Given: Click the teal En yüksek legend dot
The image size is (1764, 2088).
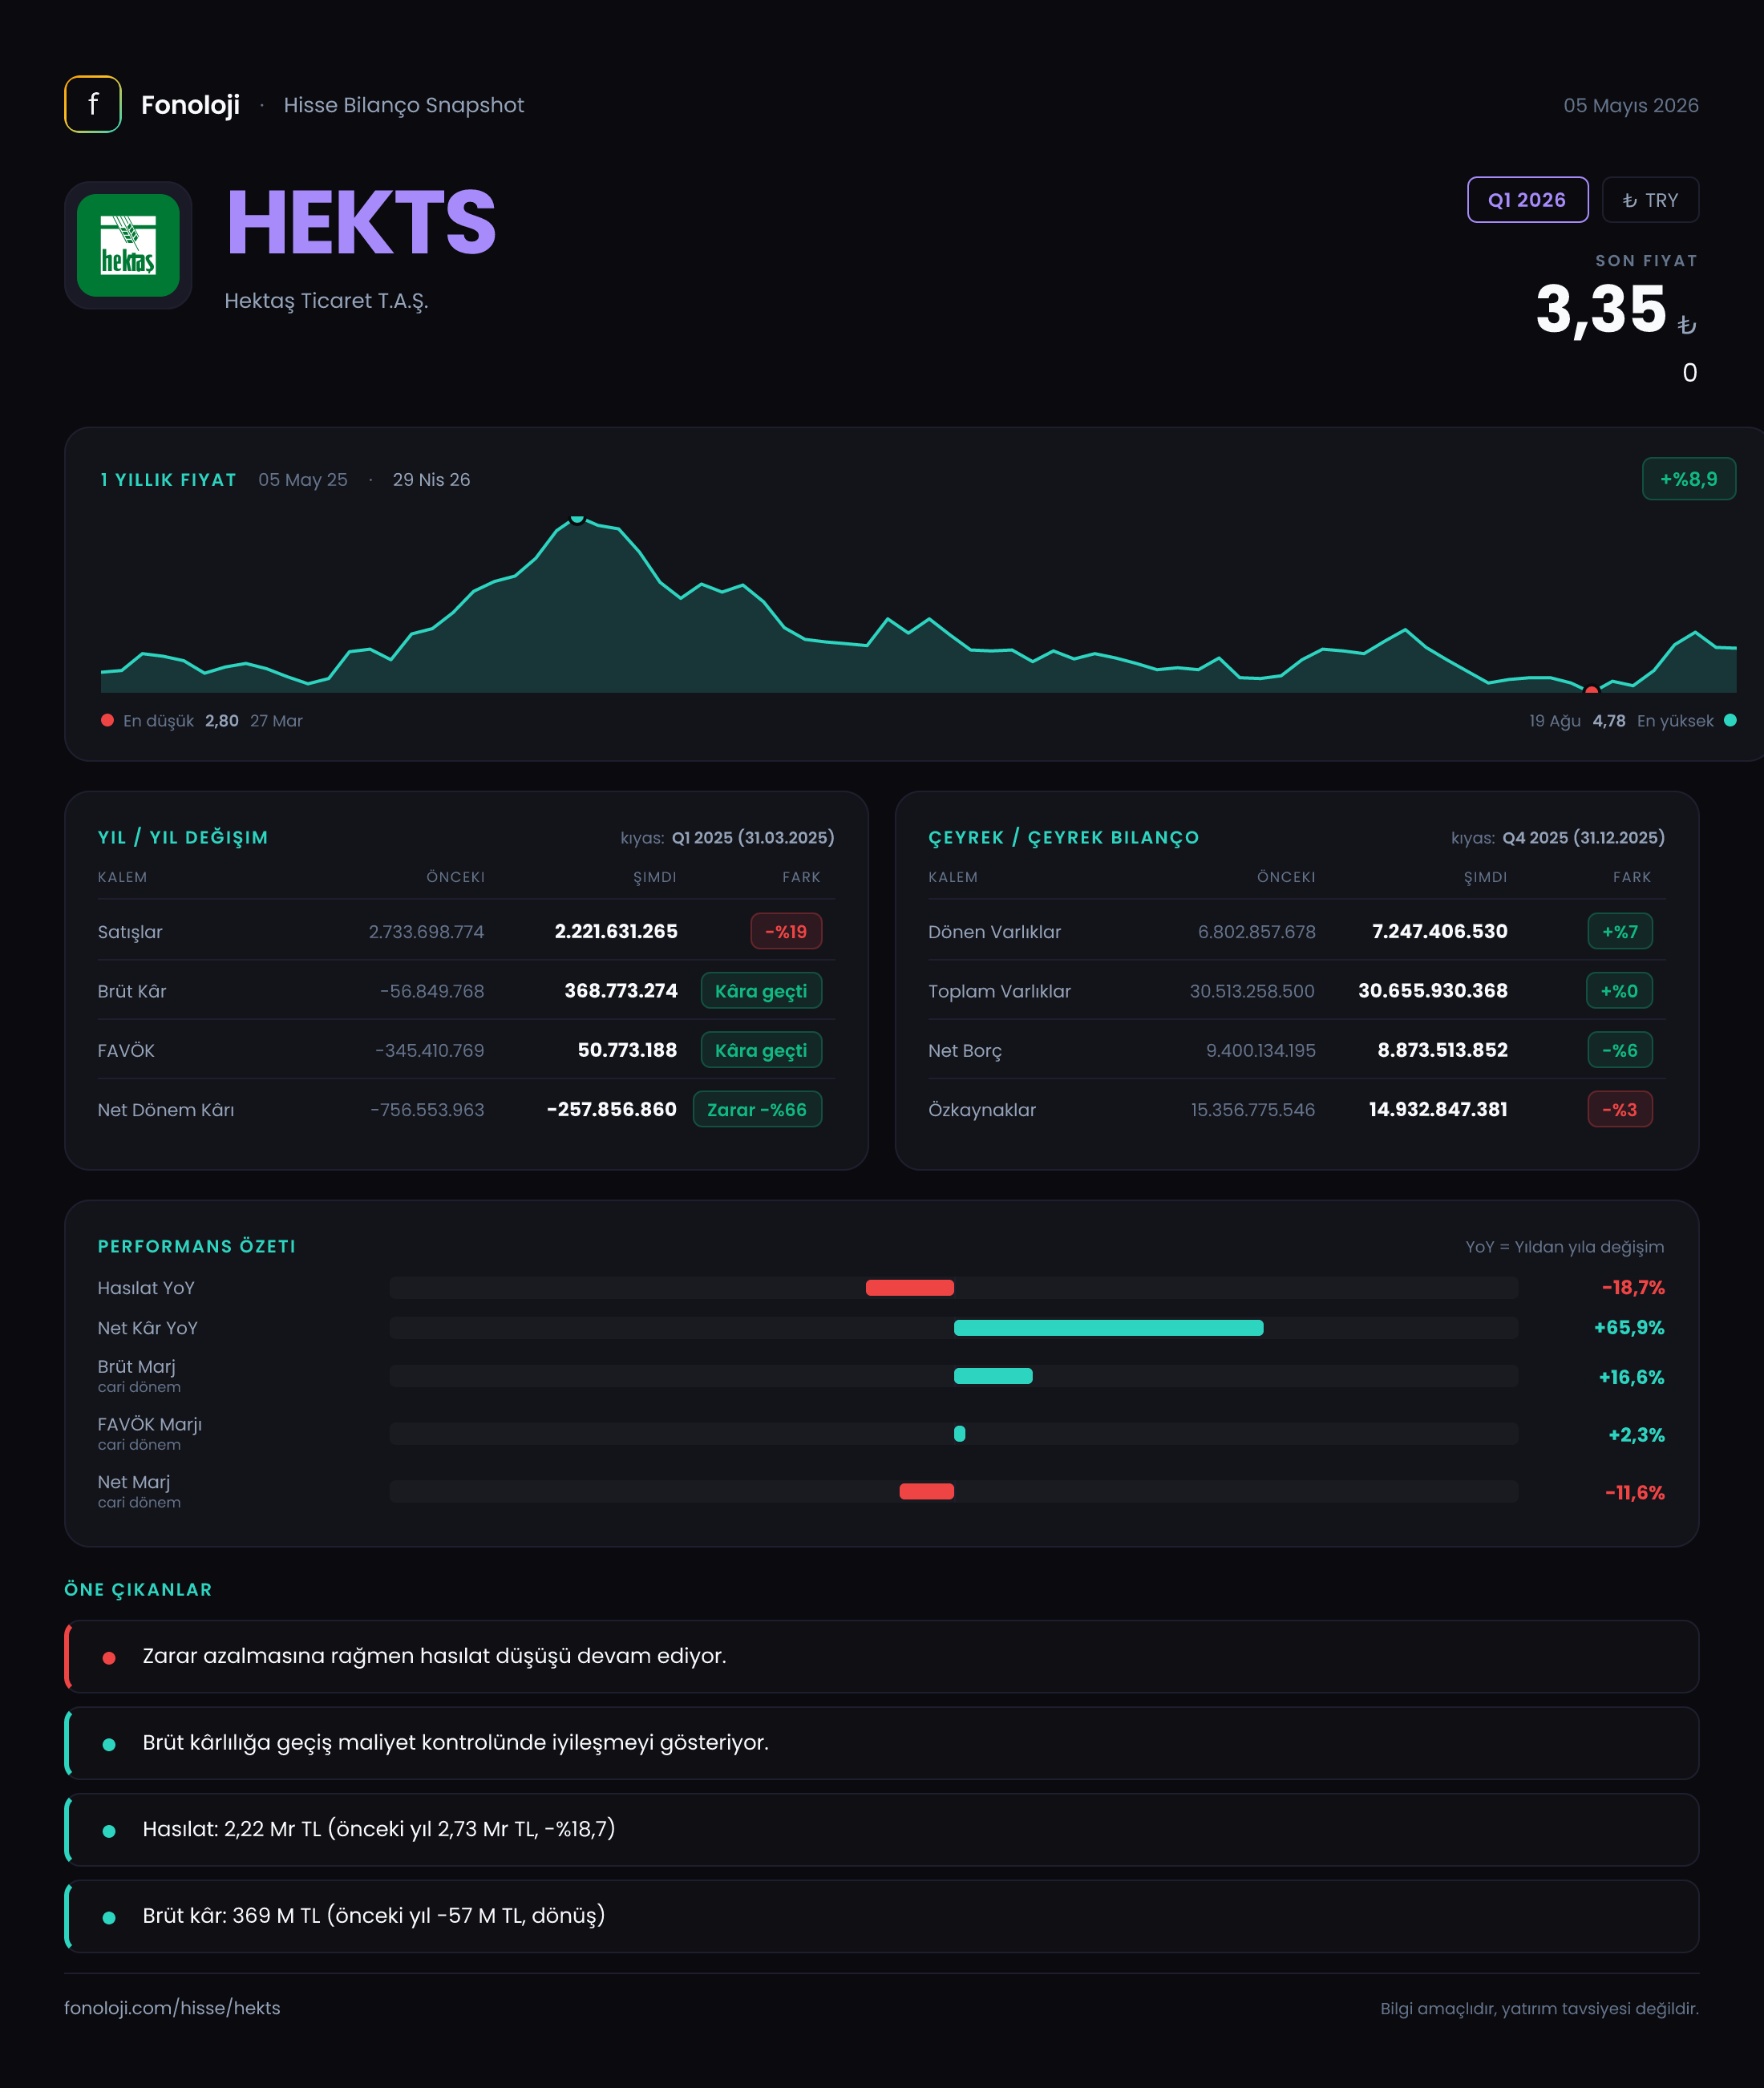Looking at the screenshot, I should point(1730,720).
